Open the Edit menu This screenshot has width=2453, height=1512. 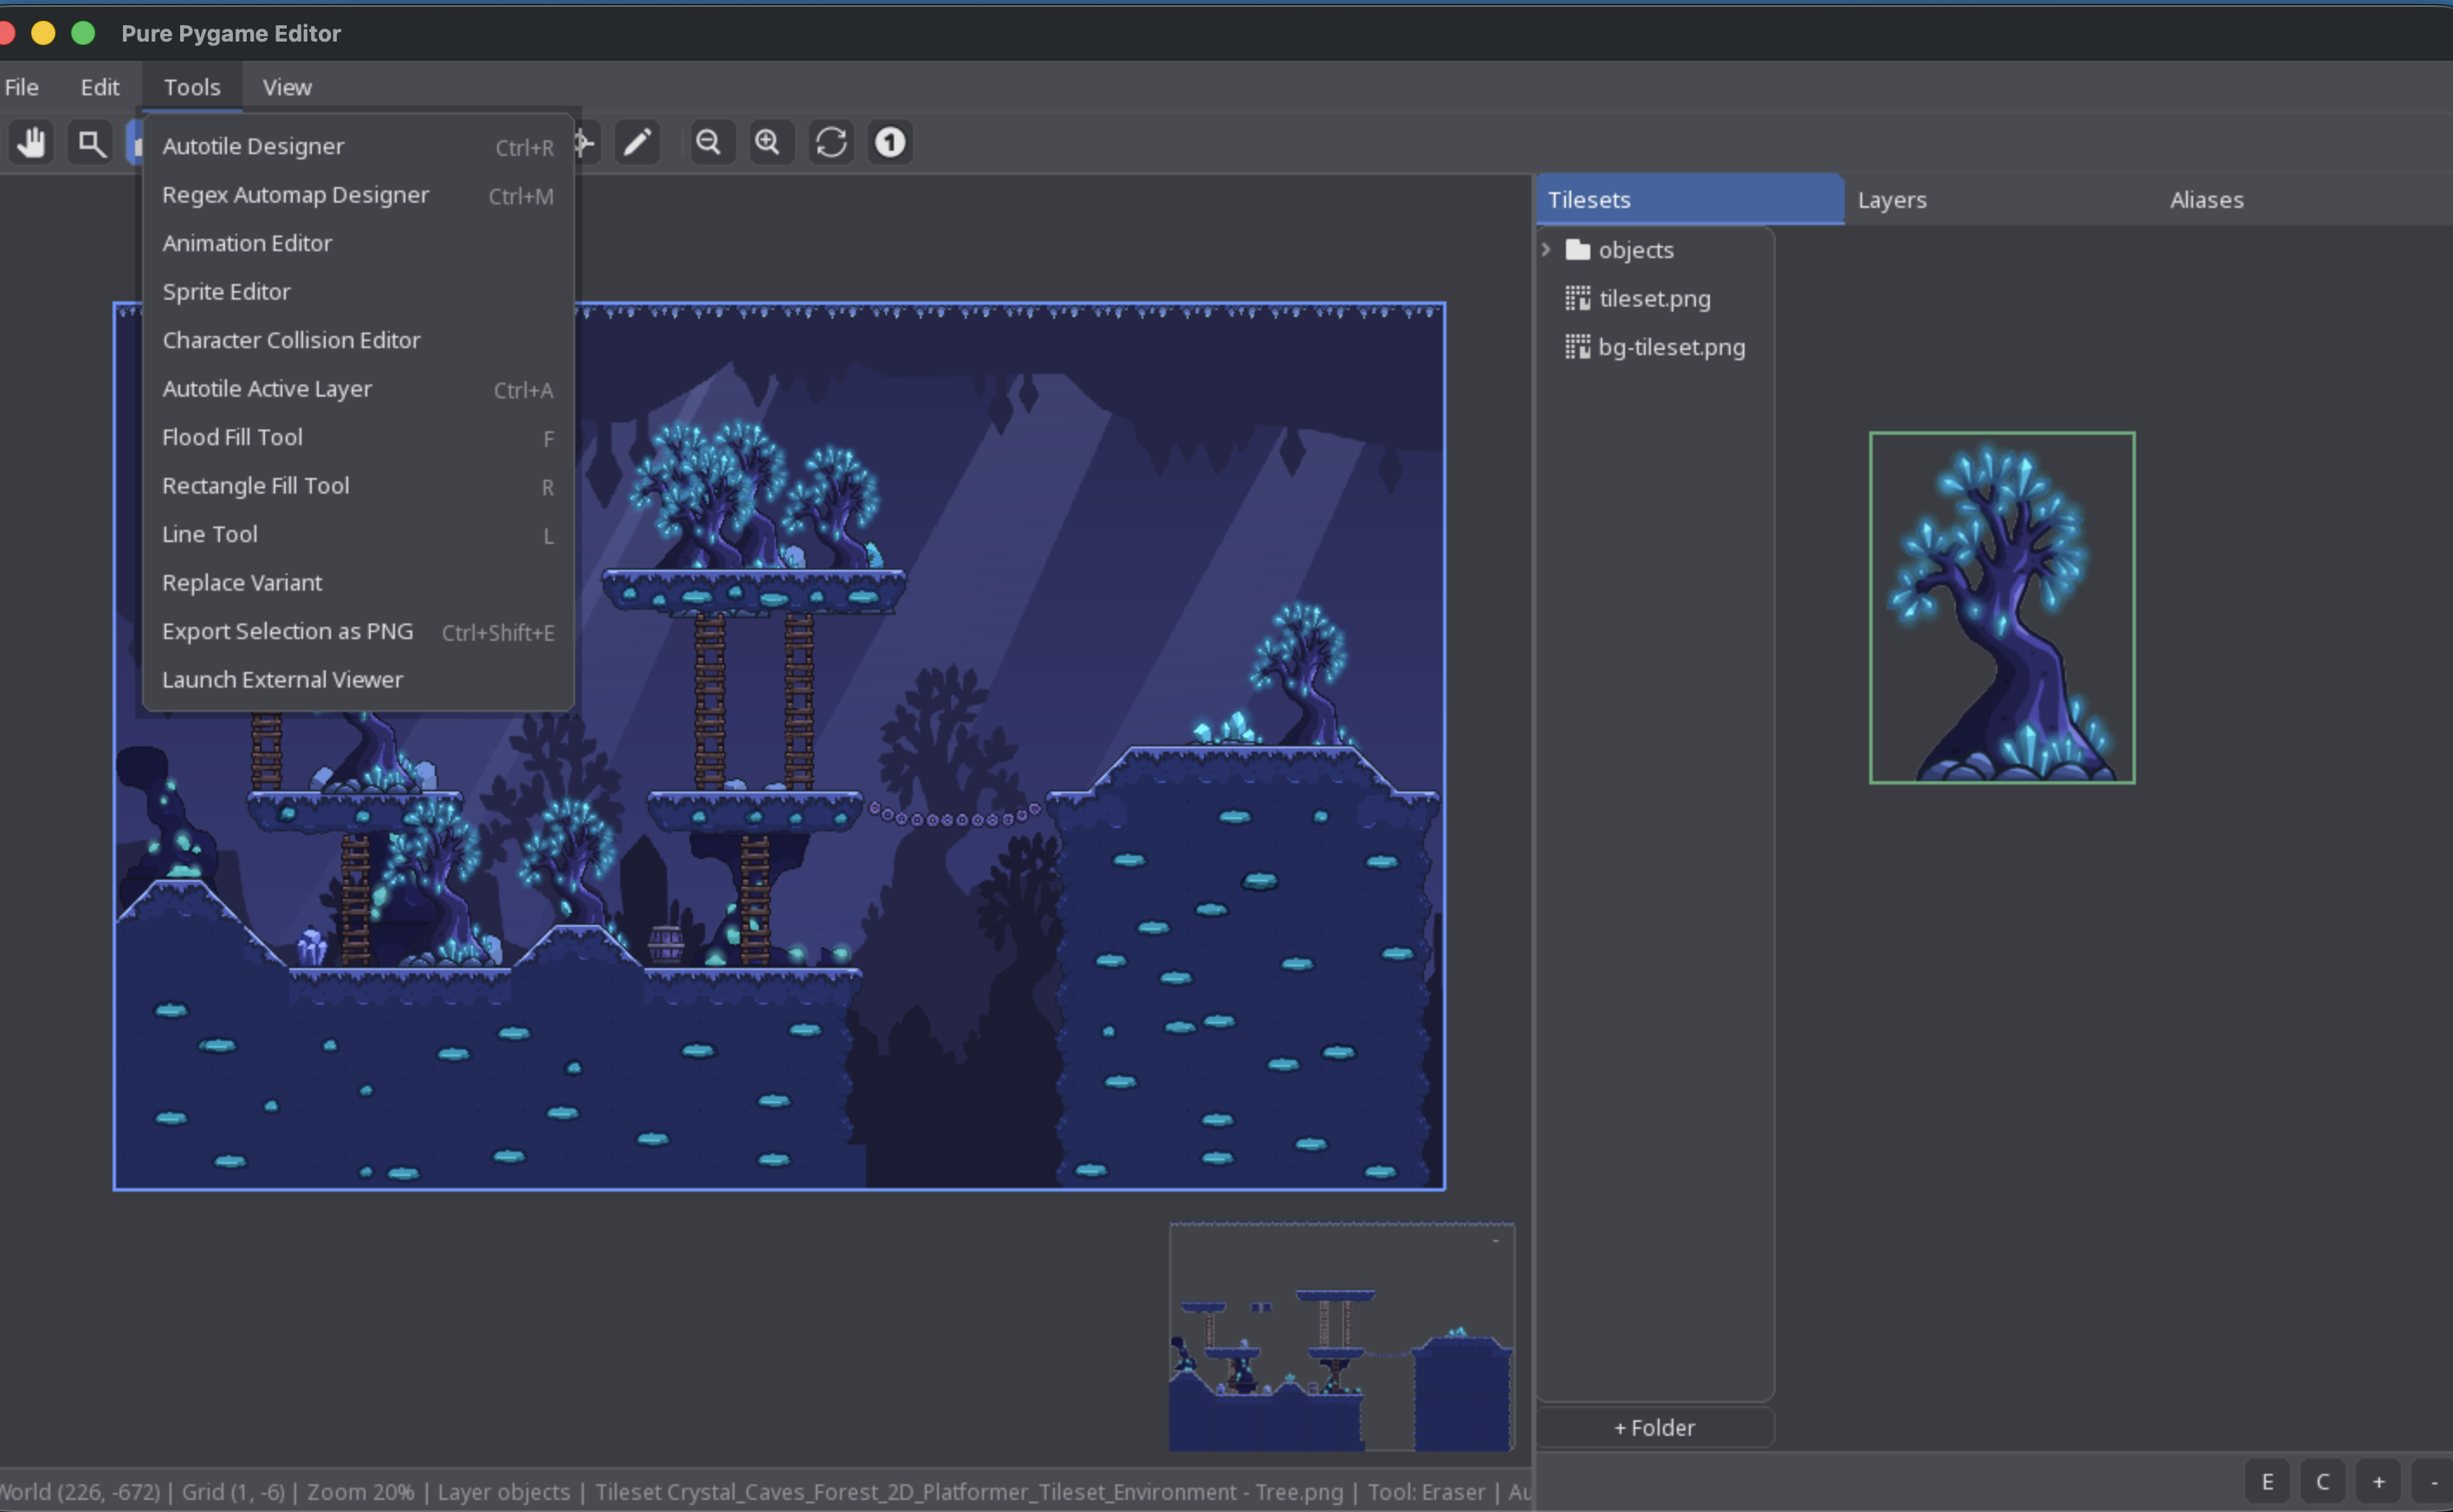pos(100,87)
